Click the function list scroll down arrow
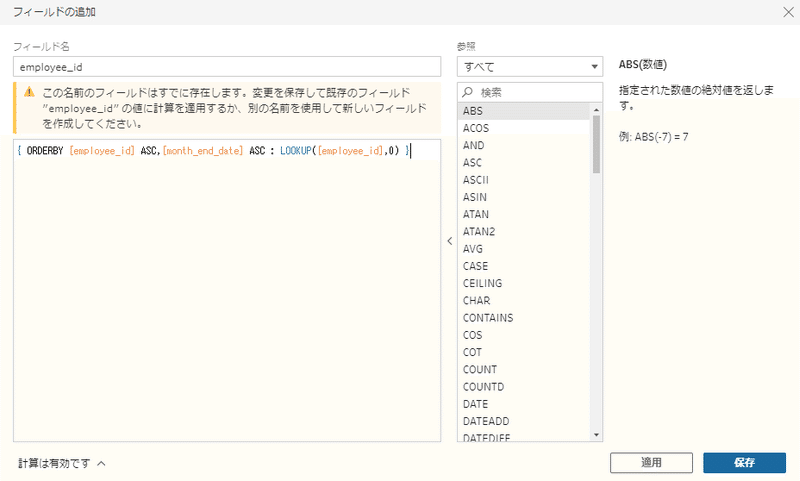Viewport: 800px width, 481px height. coord(596,435)
